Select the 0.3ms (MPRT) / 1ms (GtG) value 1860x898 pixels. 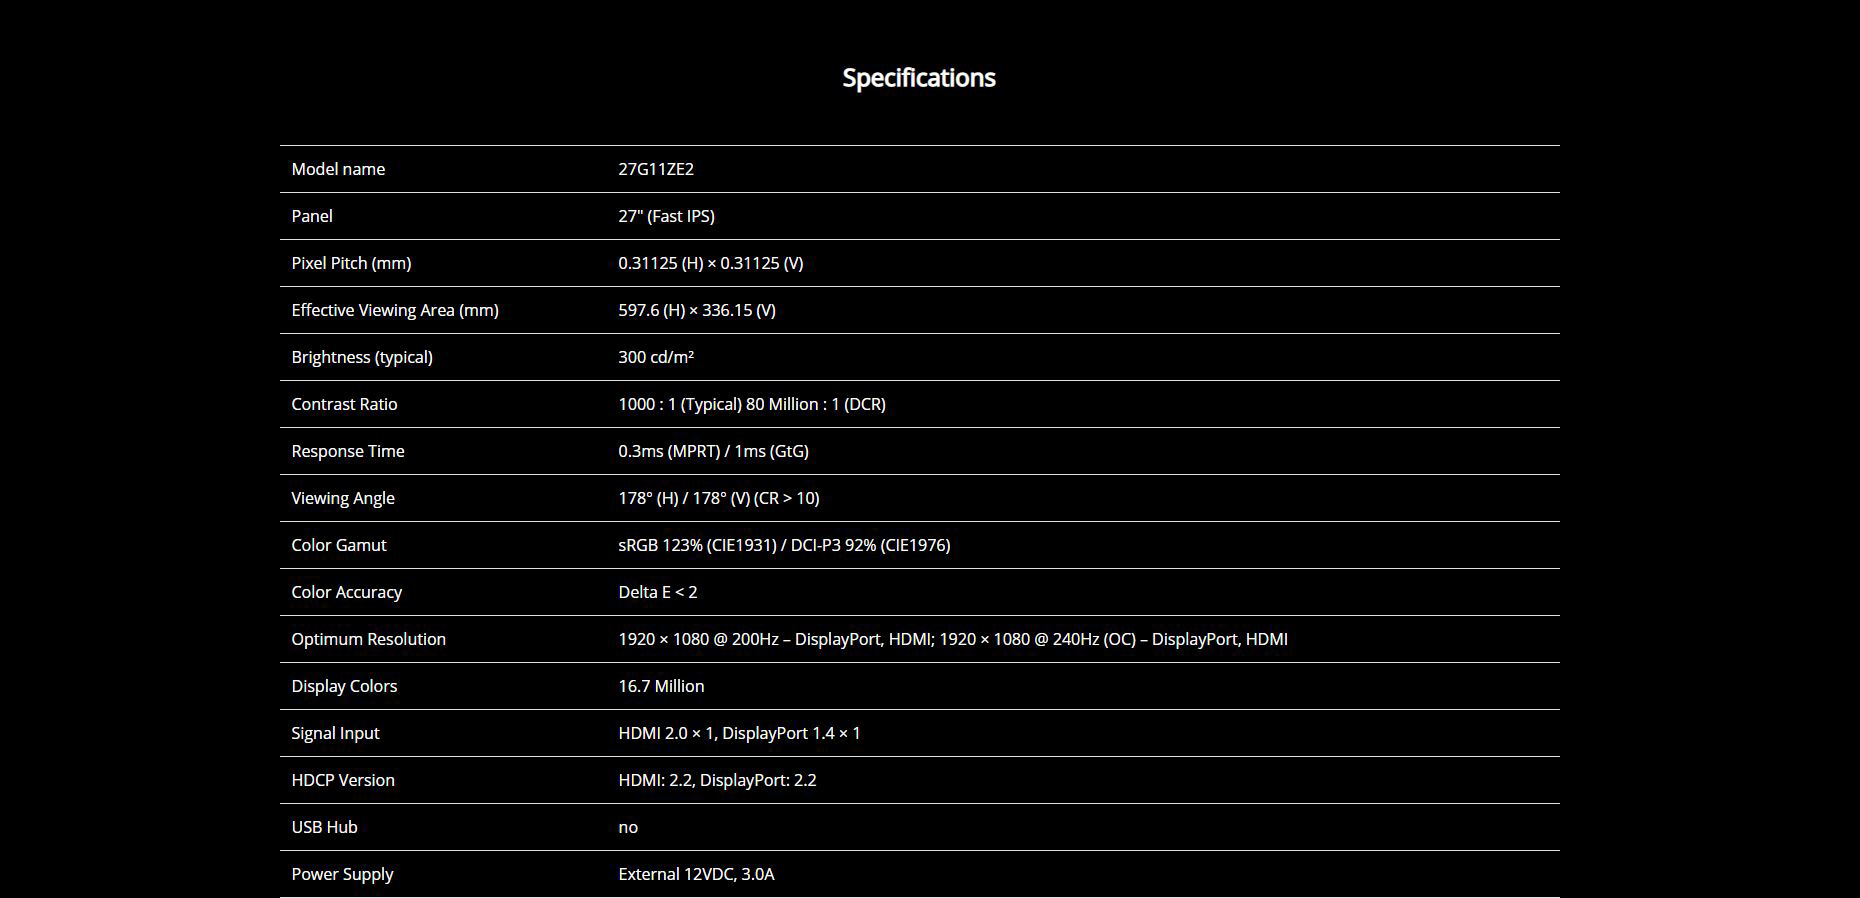click(x=713, y=451)
